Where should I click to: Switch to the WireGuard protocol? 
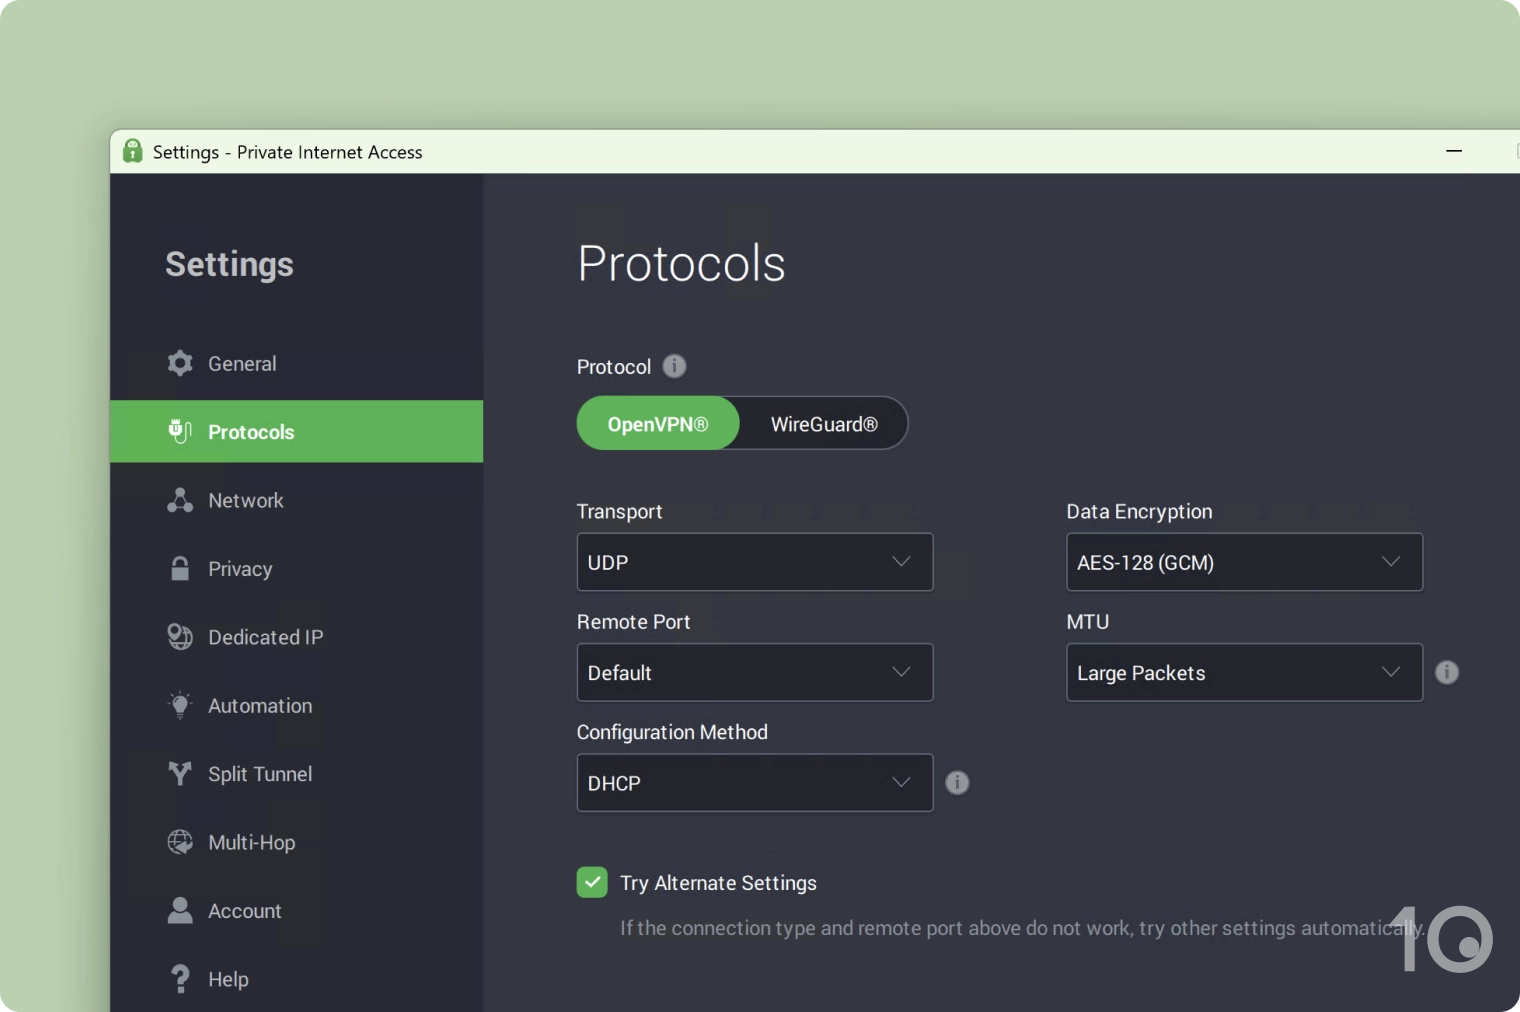(823, 423)
